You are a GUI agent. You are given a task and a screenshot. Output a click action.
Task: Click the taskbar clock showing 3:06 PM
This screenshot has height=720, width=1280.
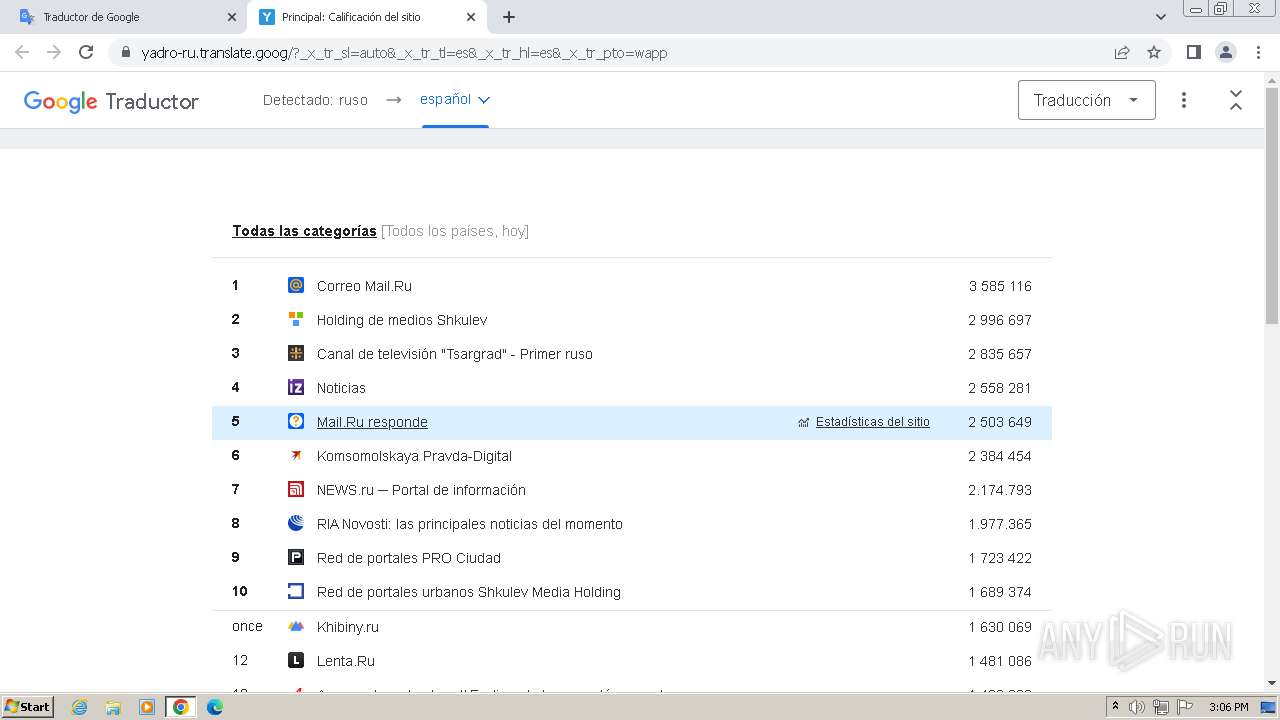point(1228,707)
